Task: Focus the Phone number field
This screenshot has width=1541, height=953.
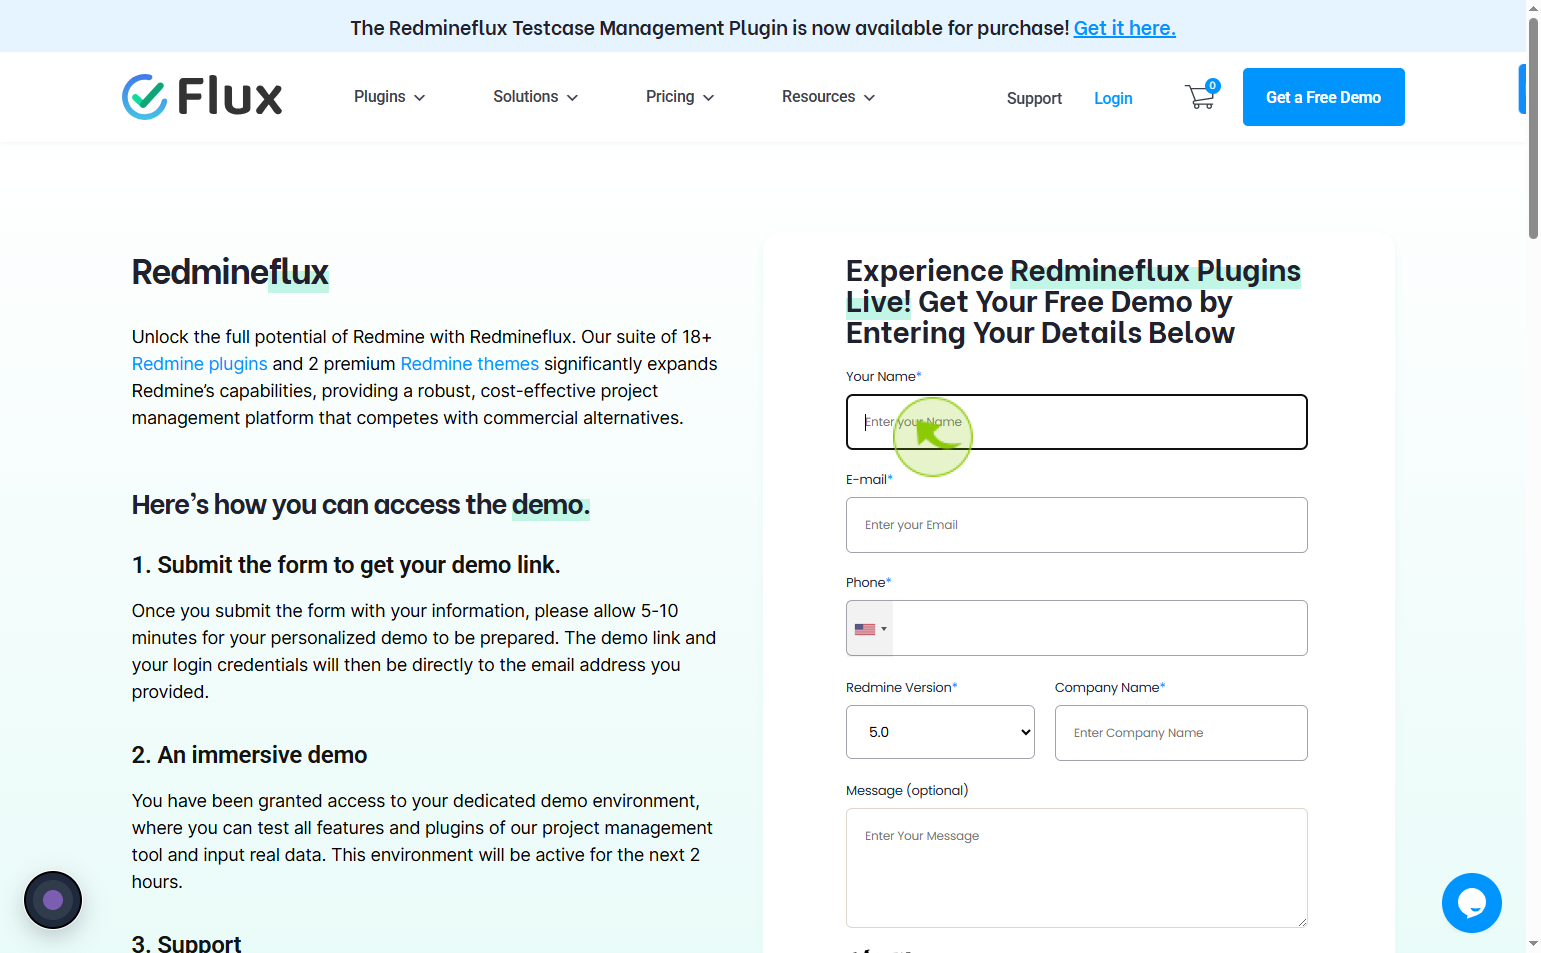Action: (1100, 628)
